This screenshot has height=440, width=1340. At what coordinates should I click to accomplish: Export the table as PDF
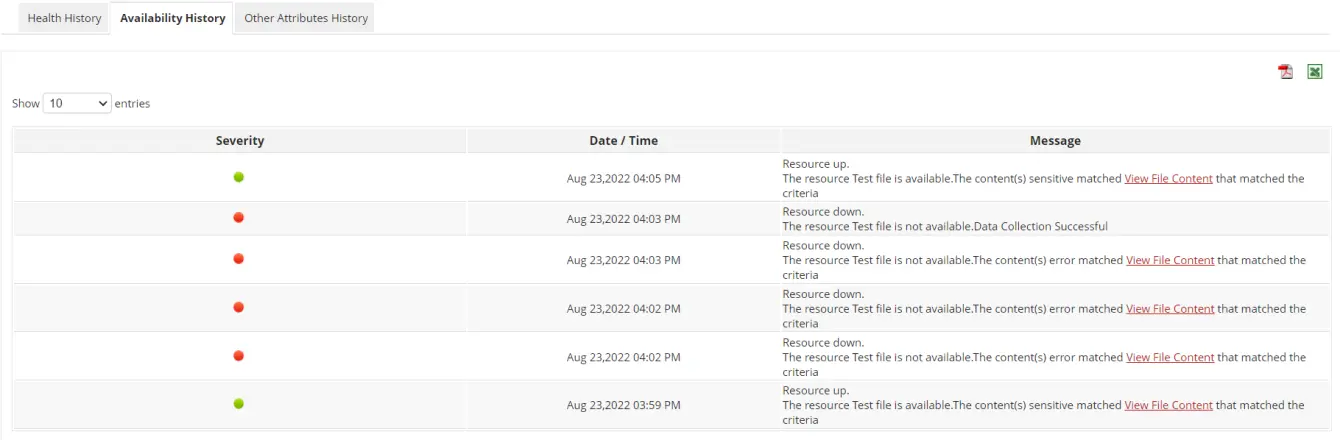click(1286, 72)
